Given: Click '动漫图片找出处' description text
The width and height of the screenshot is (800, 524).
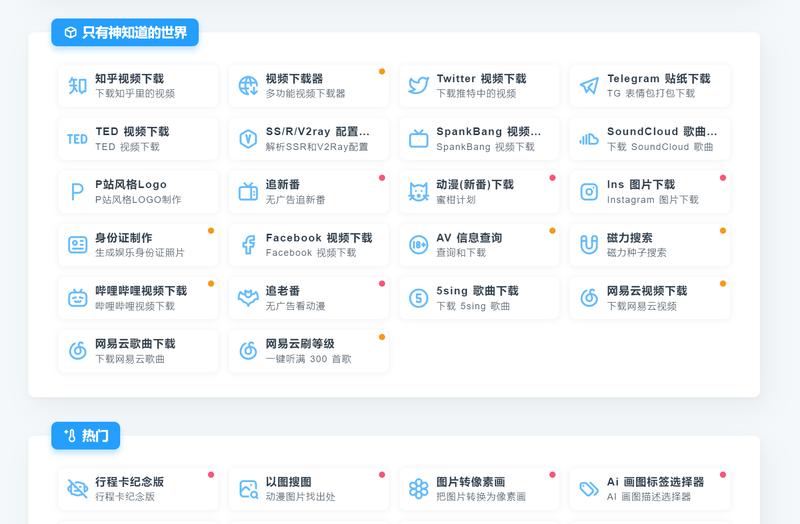Looking at the screenshot, I should click(x=300, y=496).
